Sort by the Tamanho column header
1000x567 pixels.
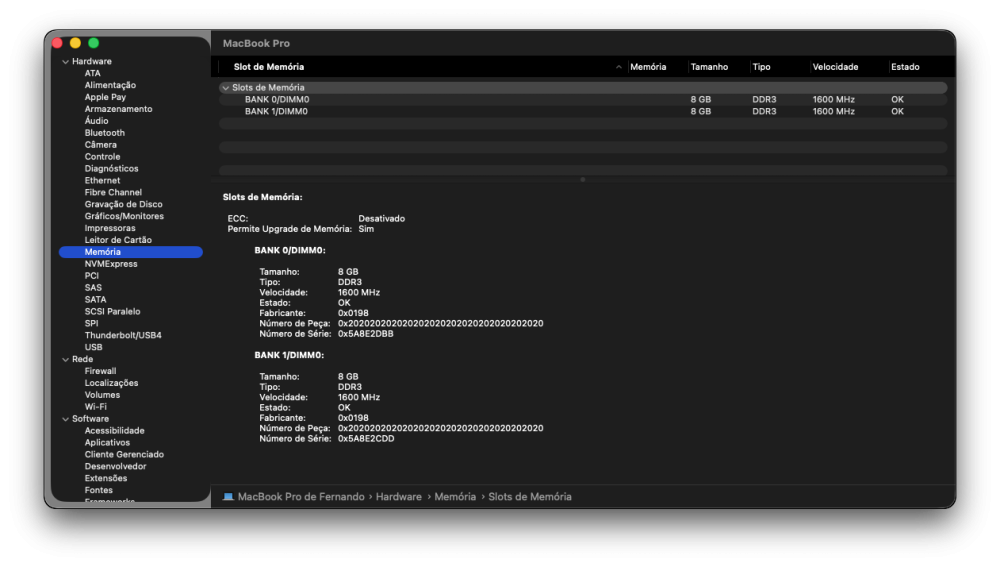pyautogui.click(x=709, y=67)
